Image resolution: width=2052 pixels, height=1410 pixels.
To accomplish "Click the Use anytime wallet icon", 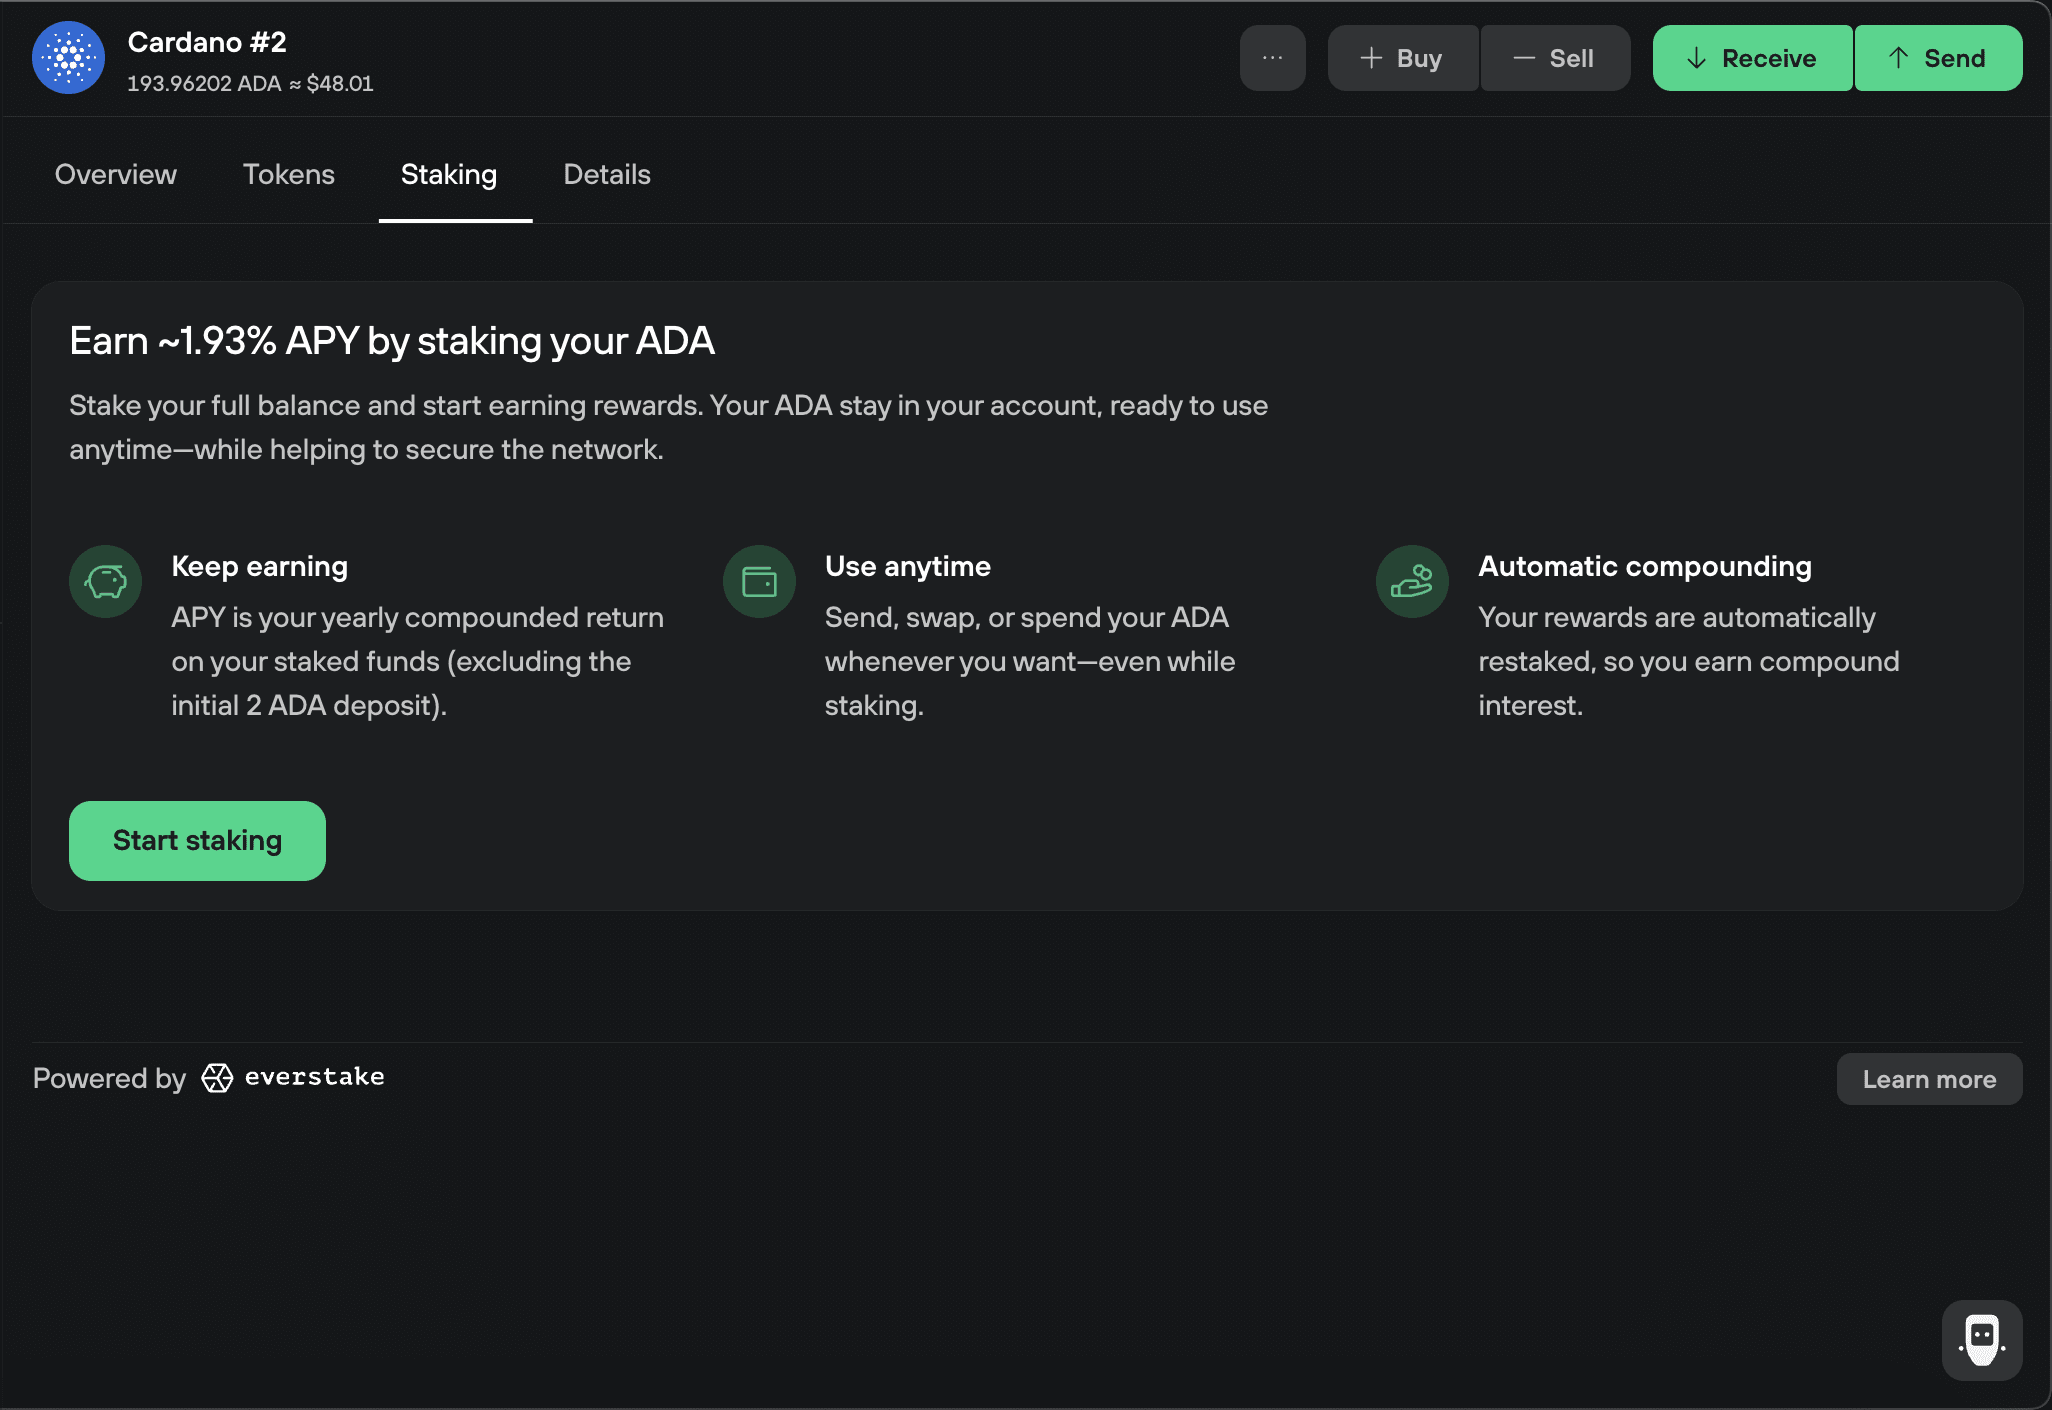I will point(759,581).
